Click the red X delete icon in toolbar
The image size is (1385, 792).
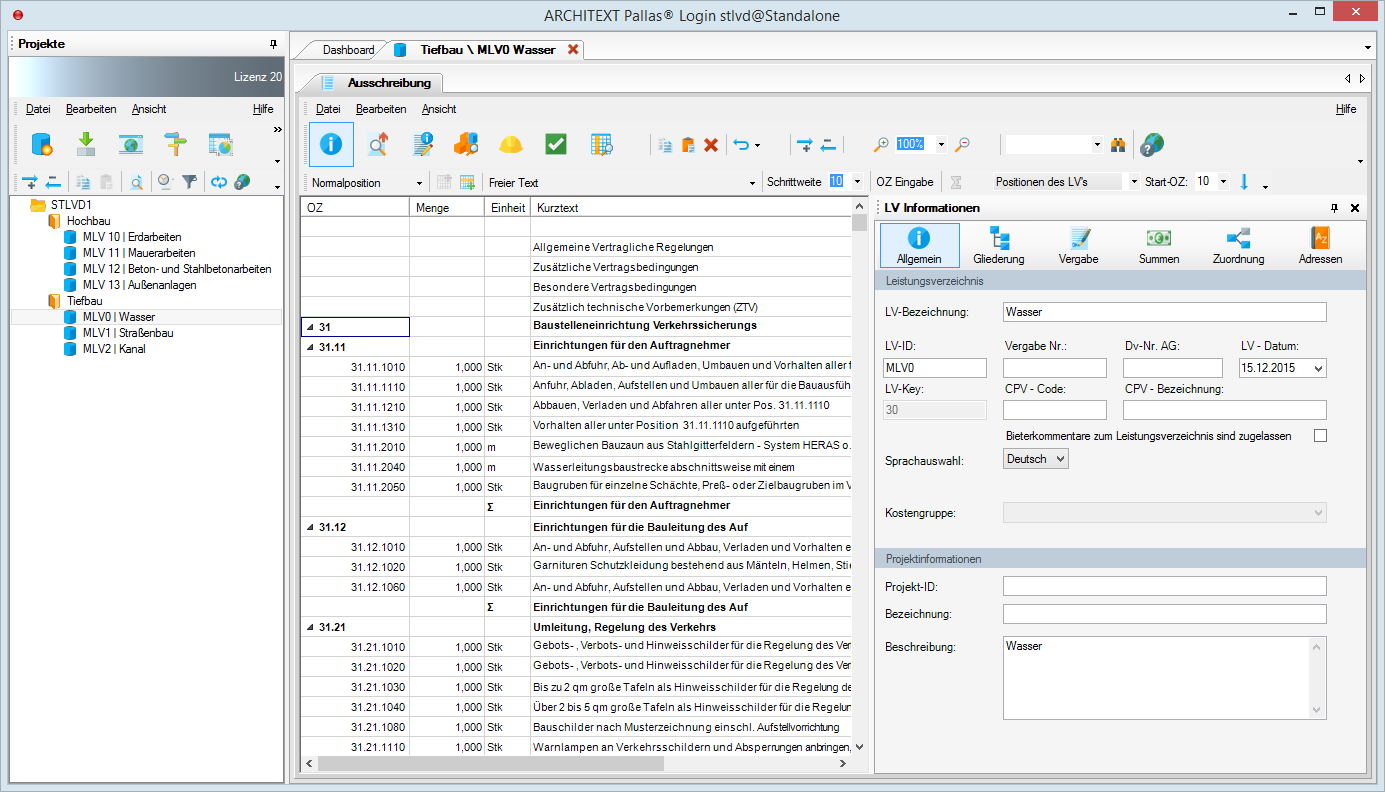(711, 145)
